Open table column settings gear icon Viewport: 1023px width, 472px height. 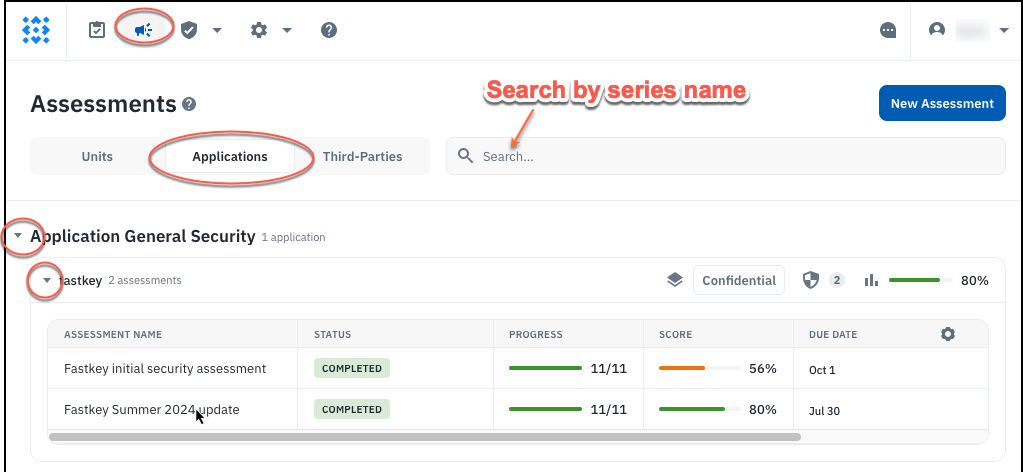coord(947,334)
